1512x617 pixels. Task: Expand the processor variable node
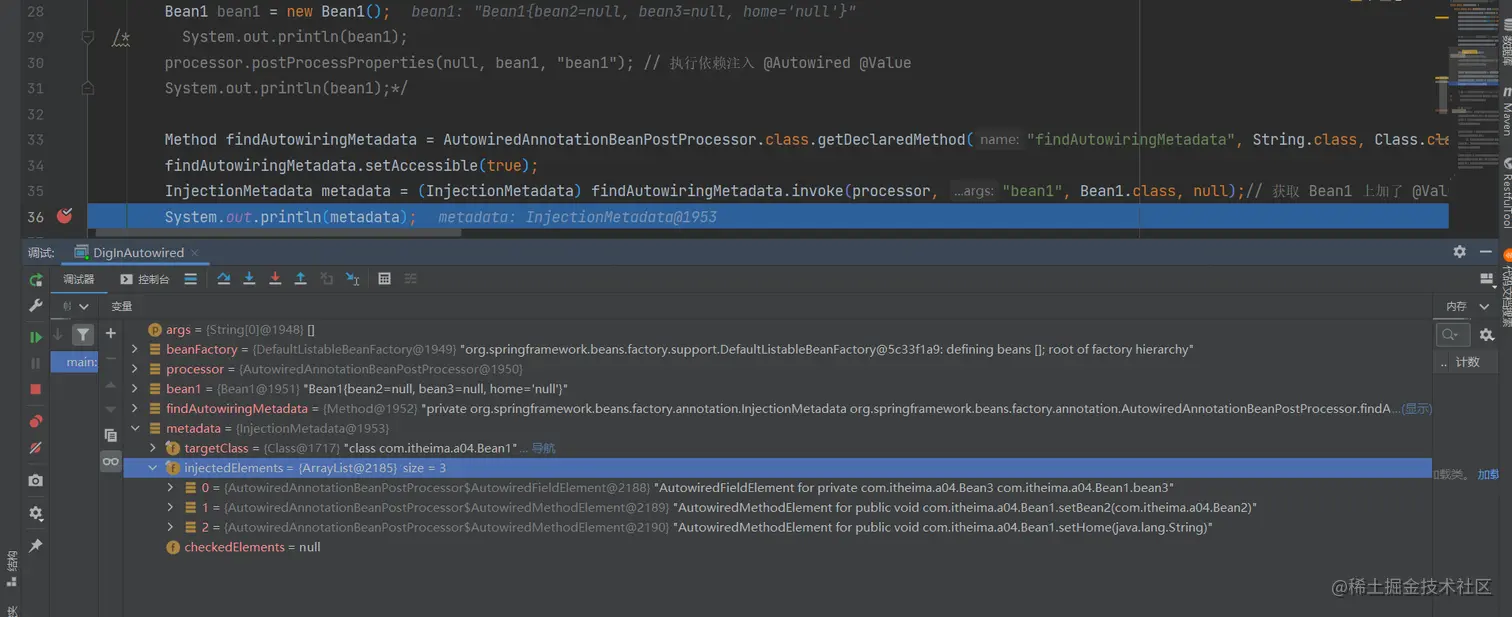tap(135, 369)
